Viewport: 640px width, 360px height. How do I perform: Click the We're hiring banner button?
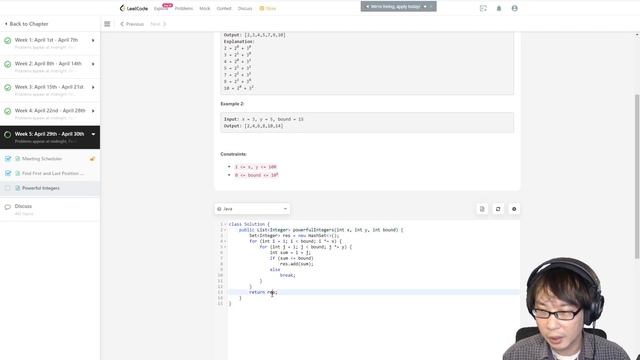pyautogui.click(x=398, y=7)
